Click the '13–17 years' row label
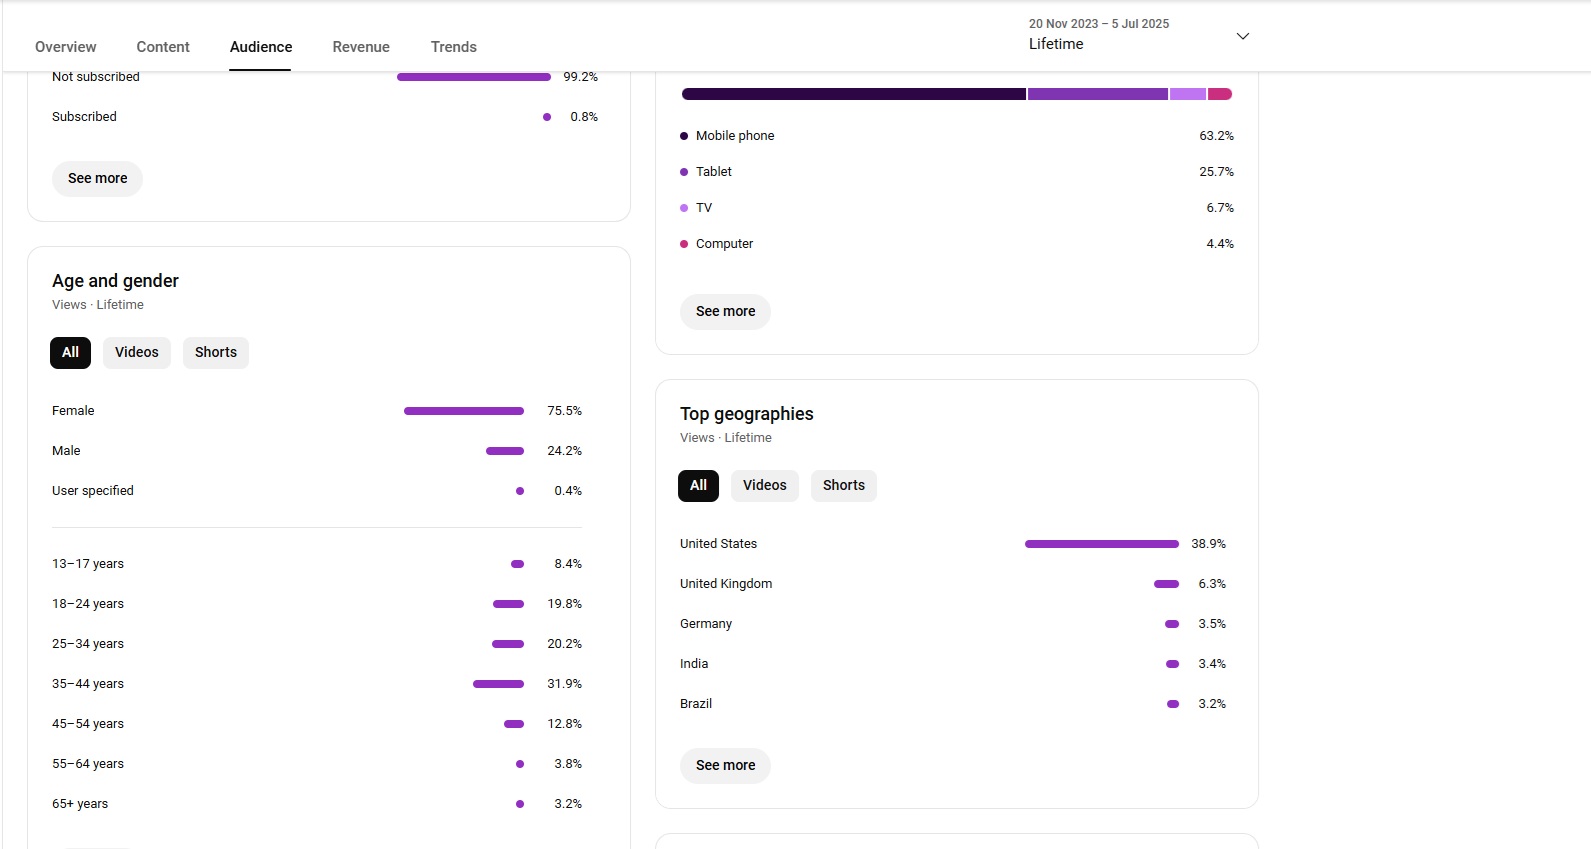 pos(88,564)
